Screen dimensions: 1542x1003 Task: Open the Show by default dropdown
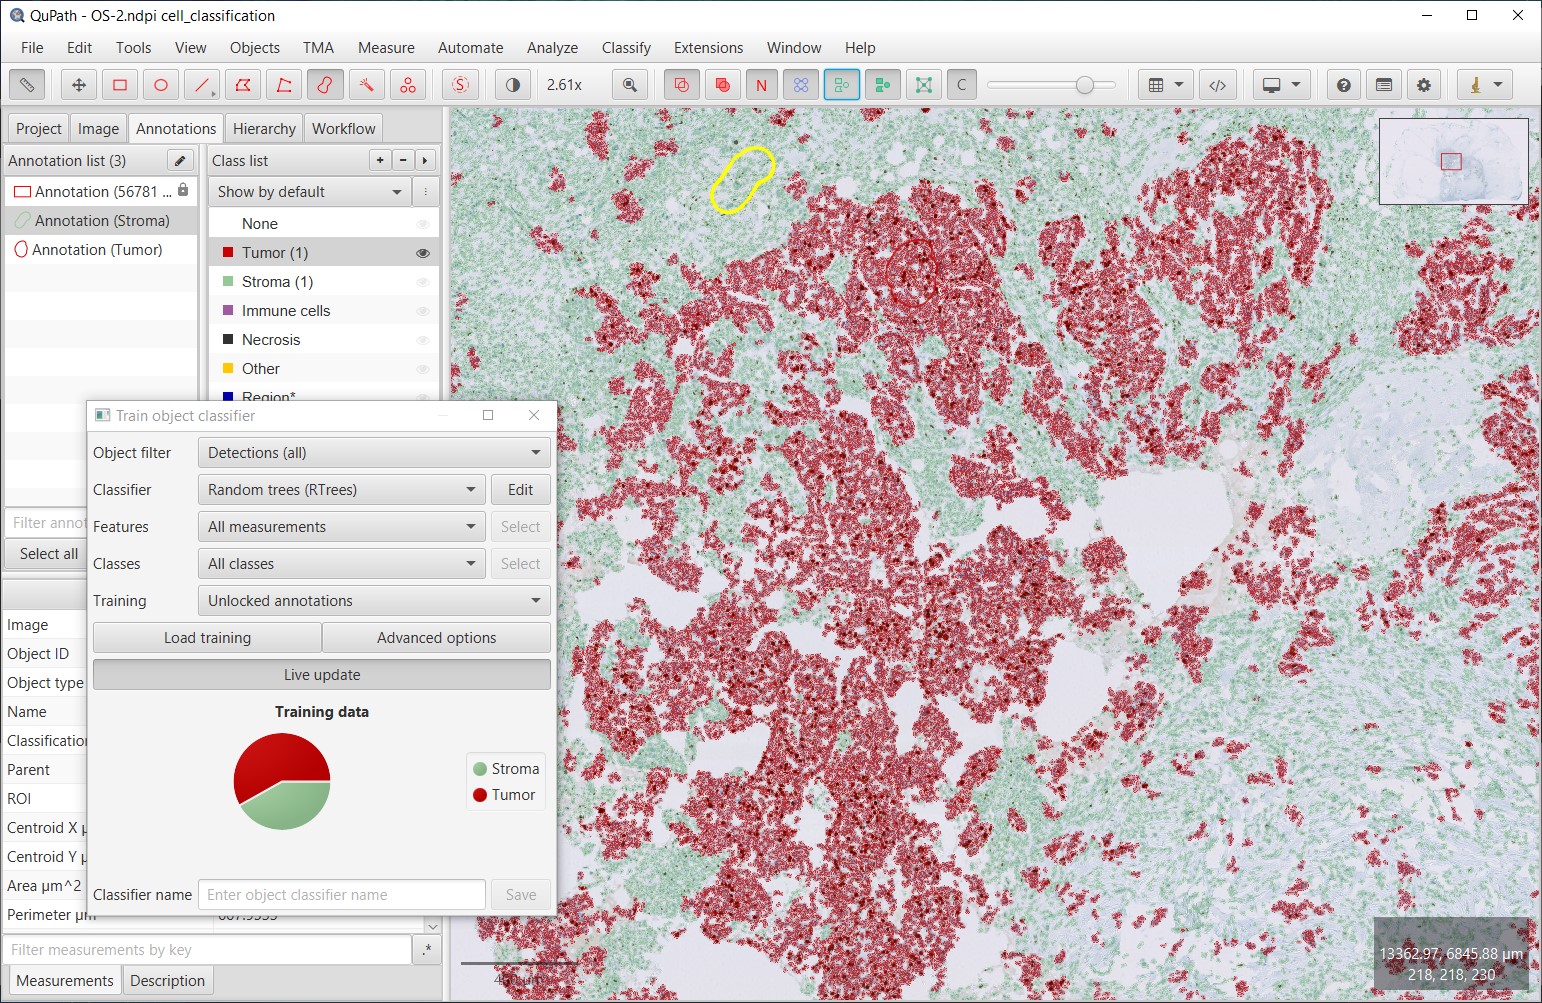(x=310, y=192)
